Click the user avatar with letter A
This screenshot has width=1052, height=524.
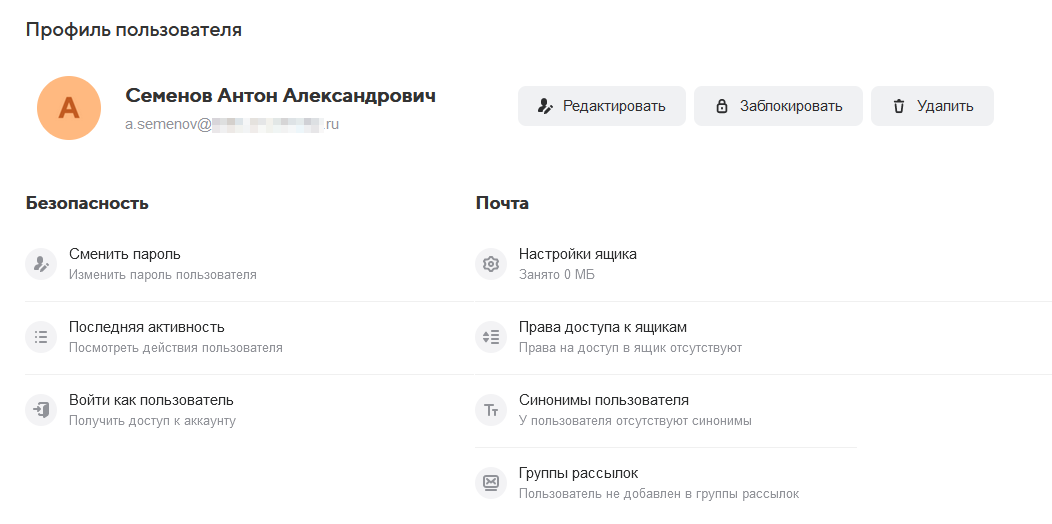point(68,108)
